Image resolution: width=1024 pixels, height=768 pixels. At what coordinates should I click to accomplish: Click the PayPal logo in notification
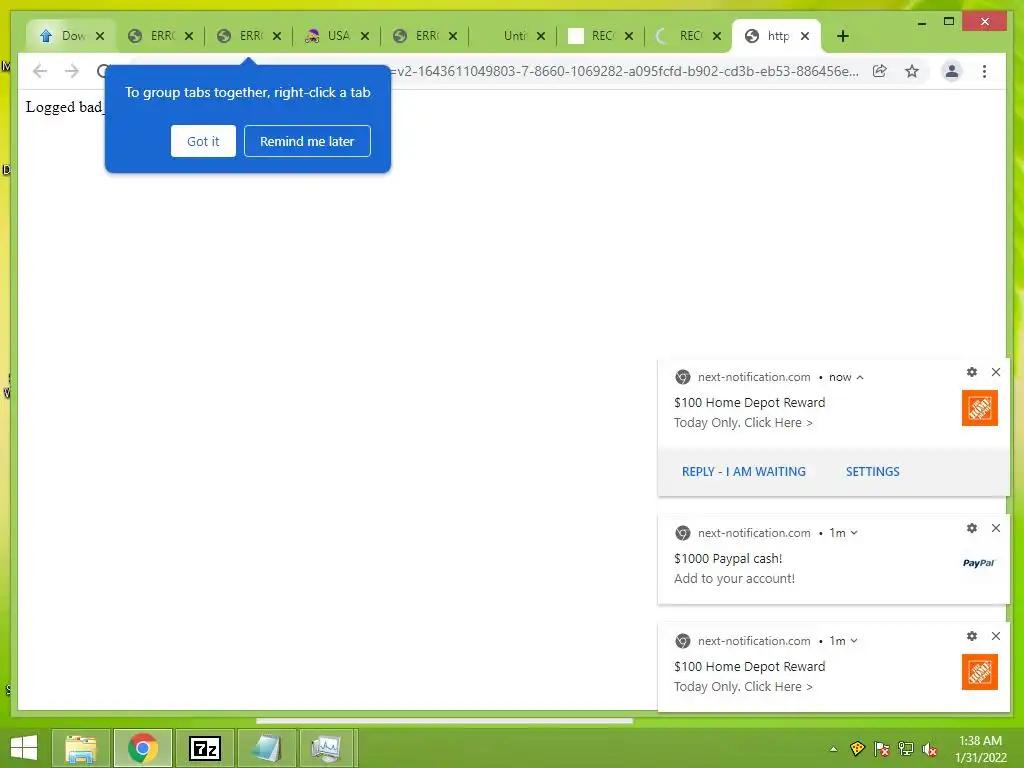pyautogui.click(x=978, y=563)
